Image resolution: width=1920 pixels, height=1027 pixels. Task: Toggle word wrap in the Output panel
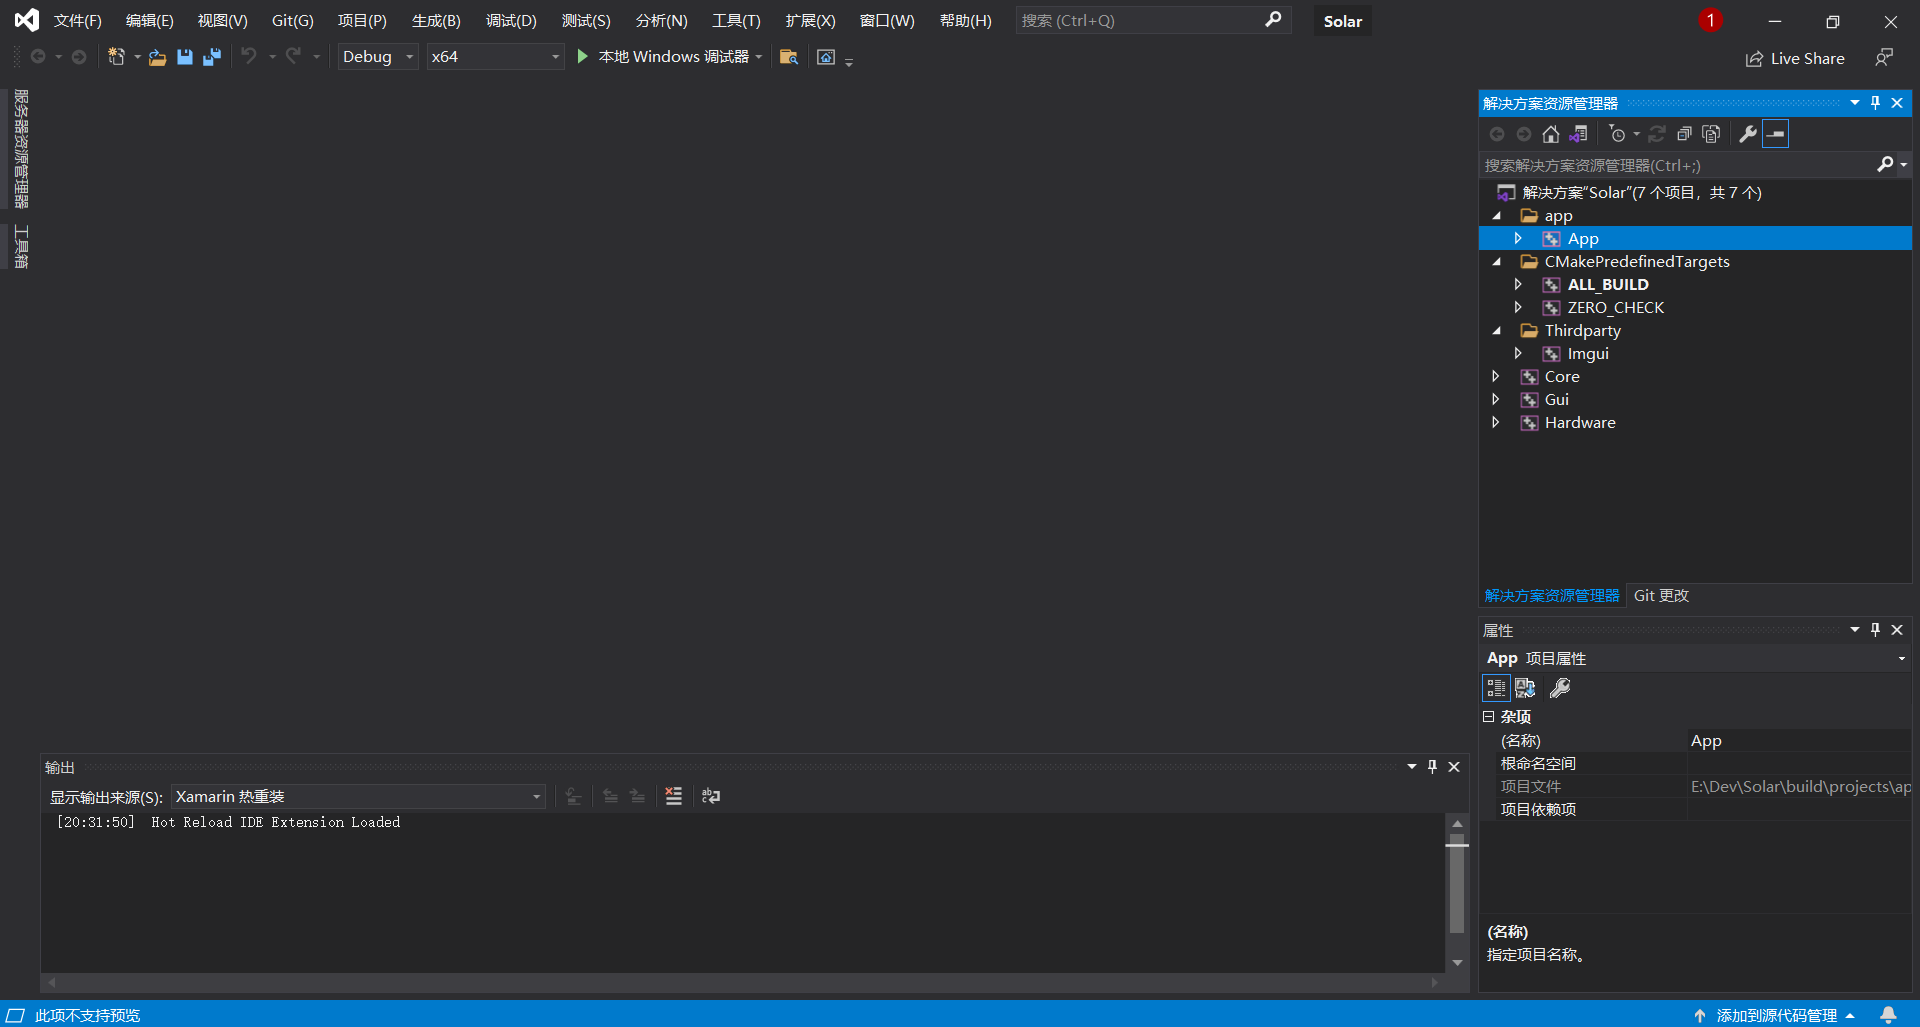(711, 796)
